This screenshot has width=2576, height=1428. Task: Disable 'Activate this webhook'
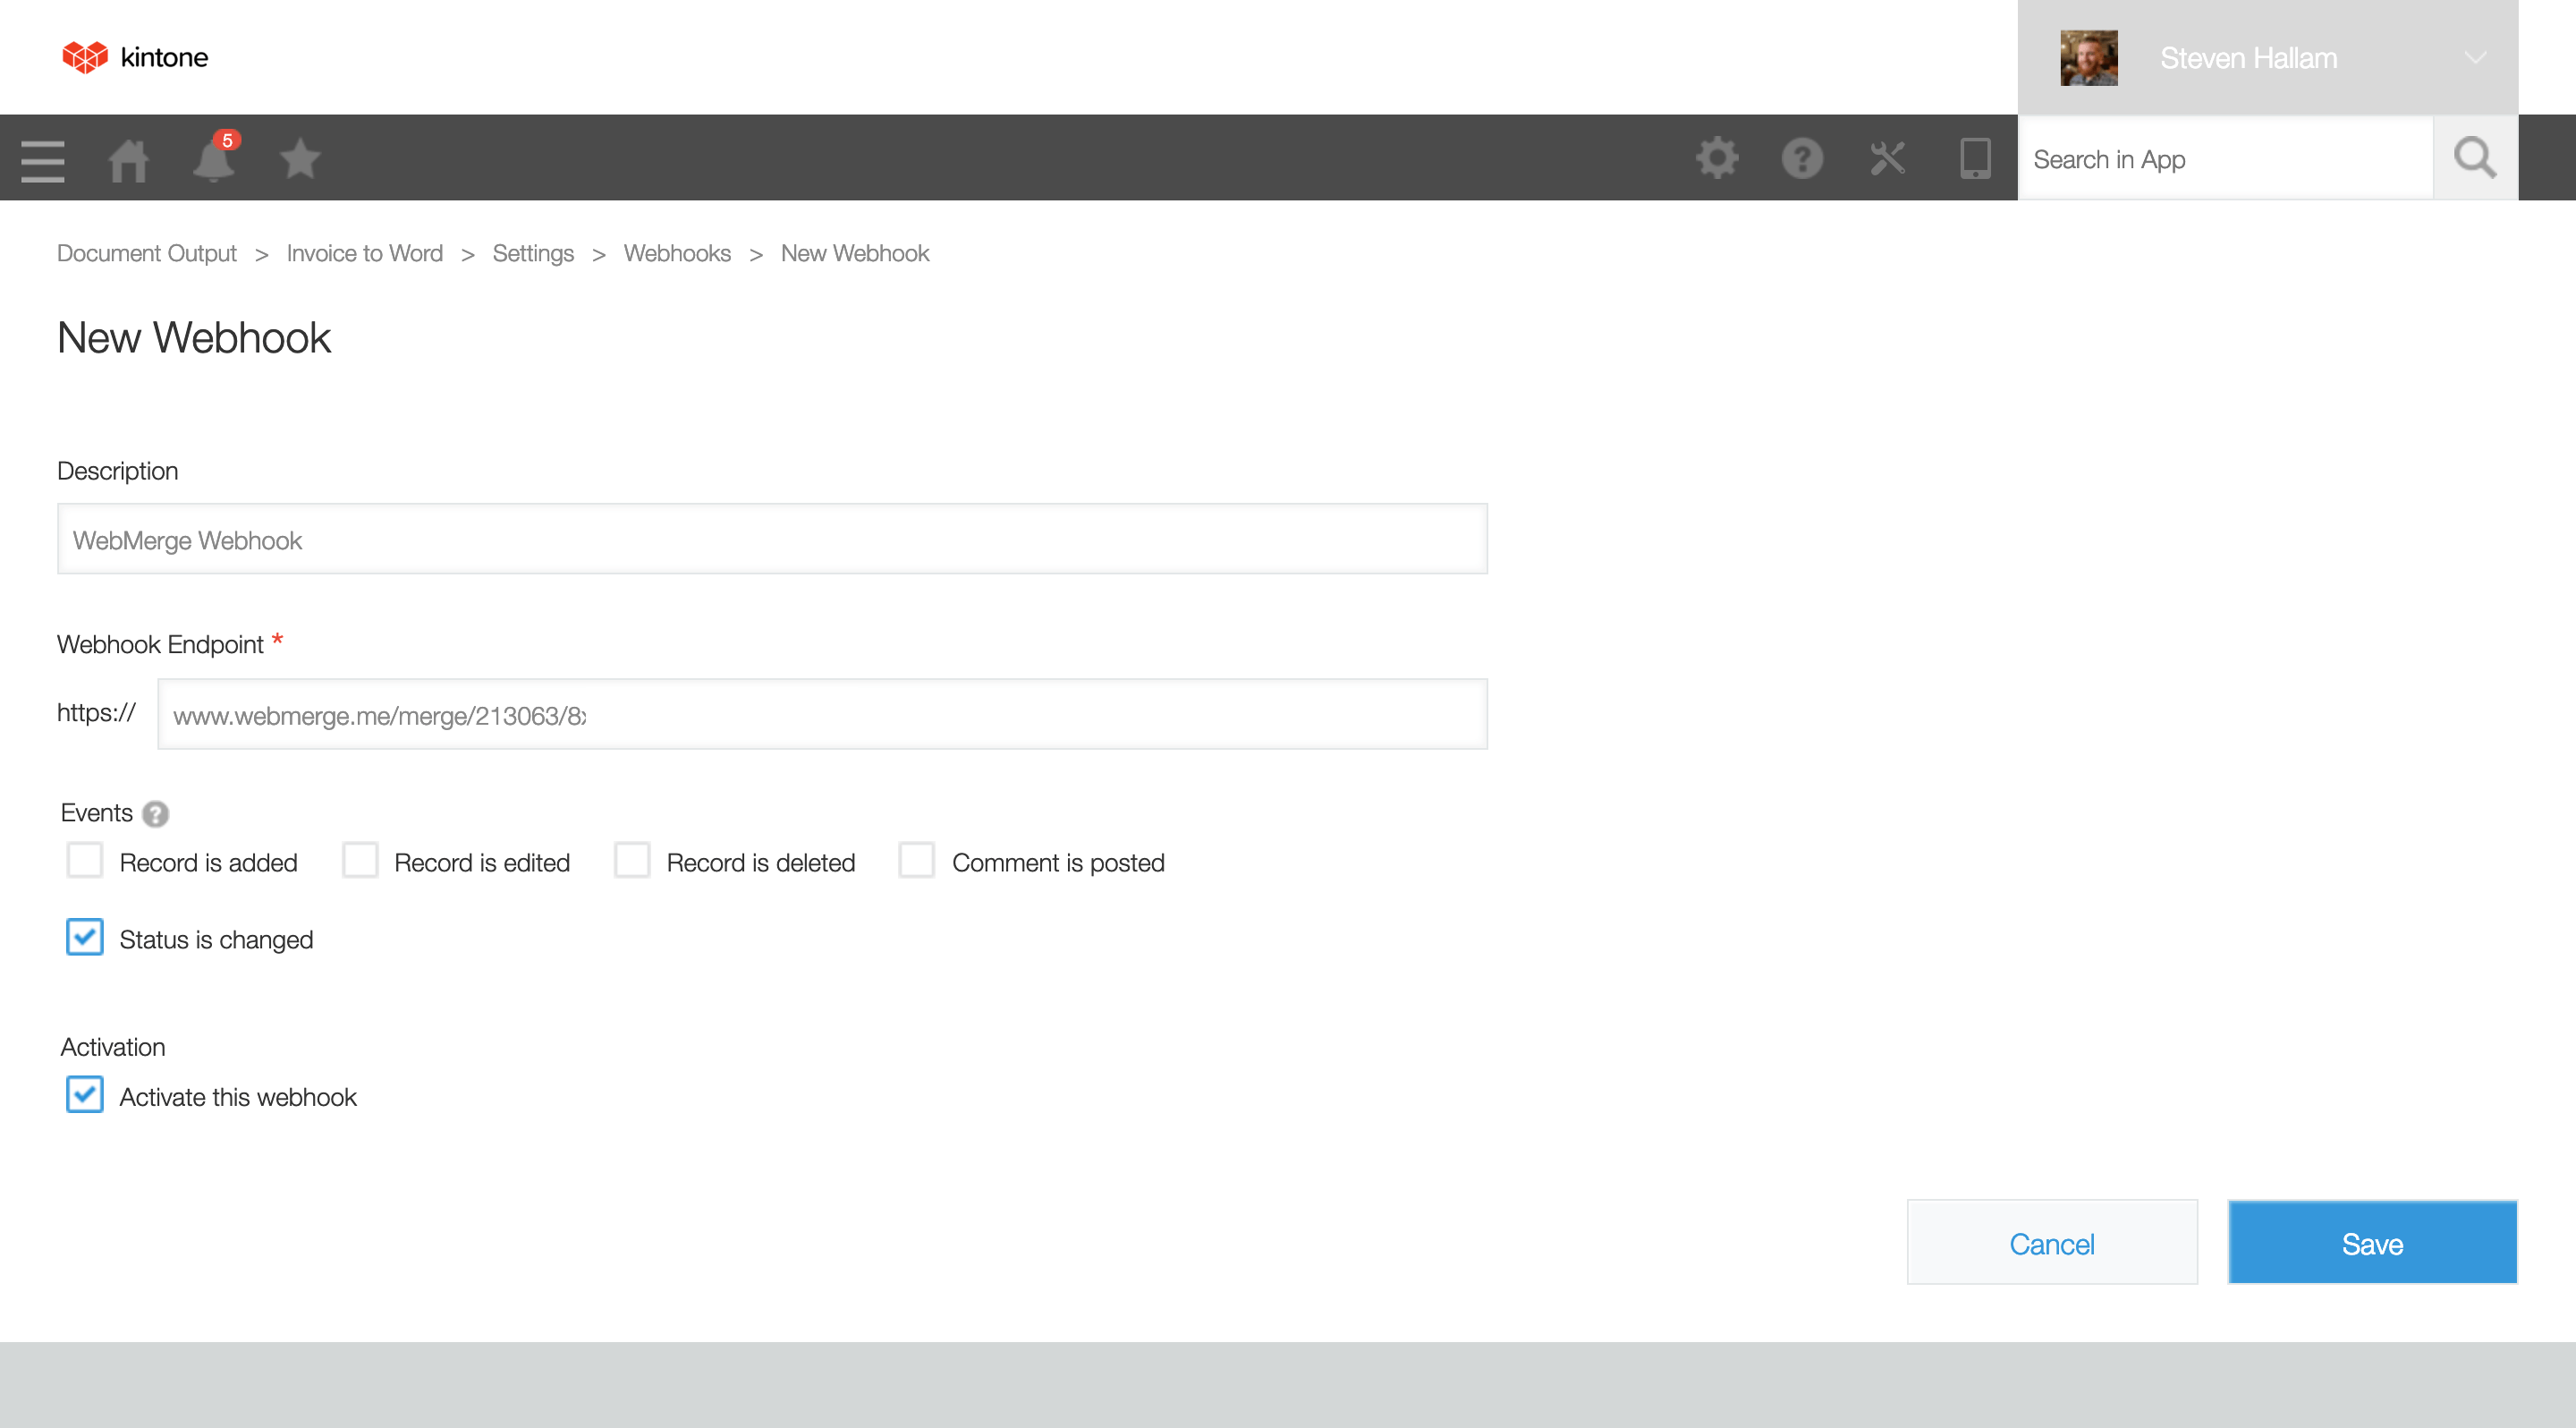[x=85, y=1094]
